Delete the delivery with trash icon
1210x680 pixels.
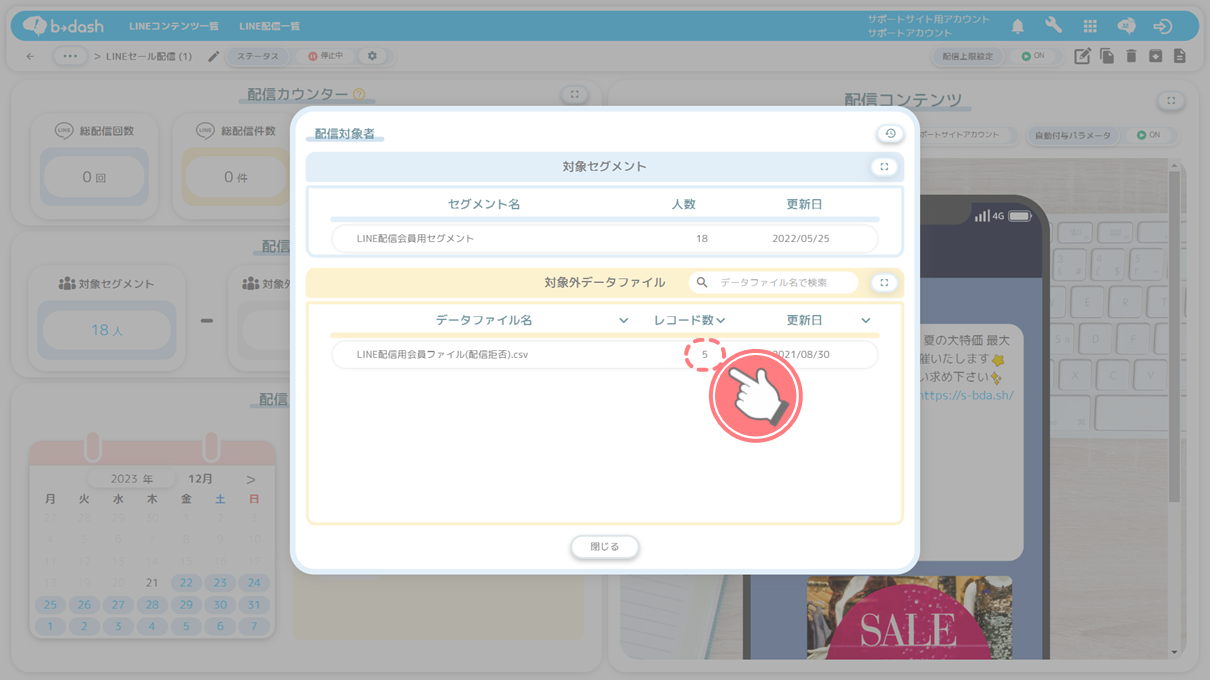pos(1131,56)
